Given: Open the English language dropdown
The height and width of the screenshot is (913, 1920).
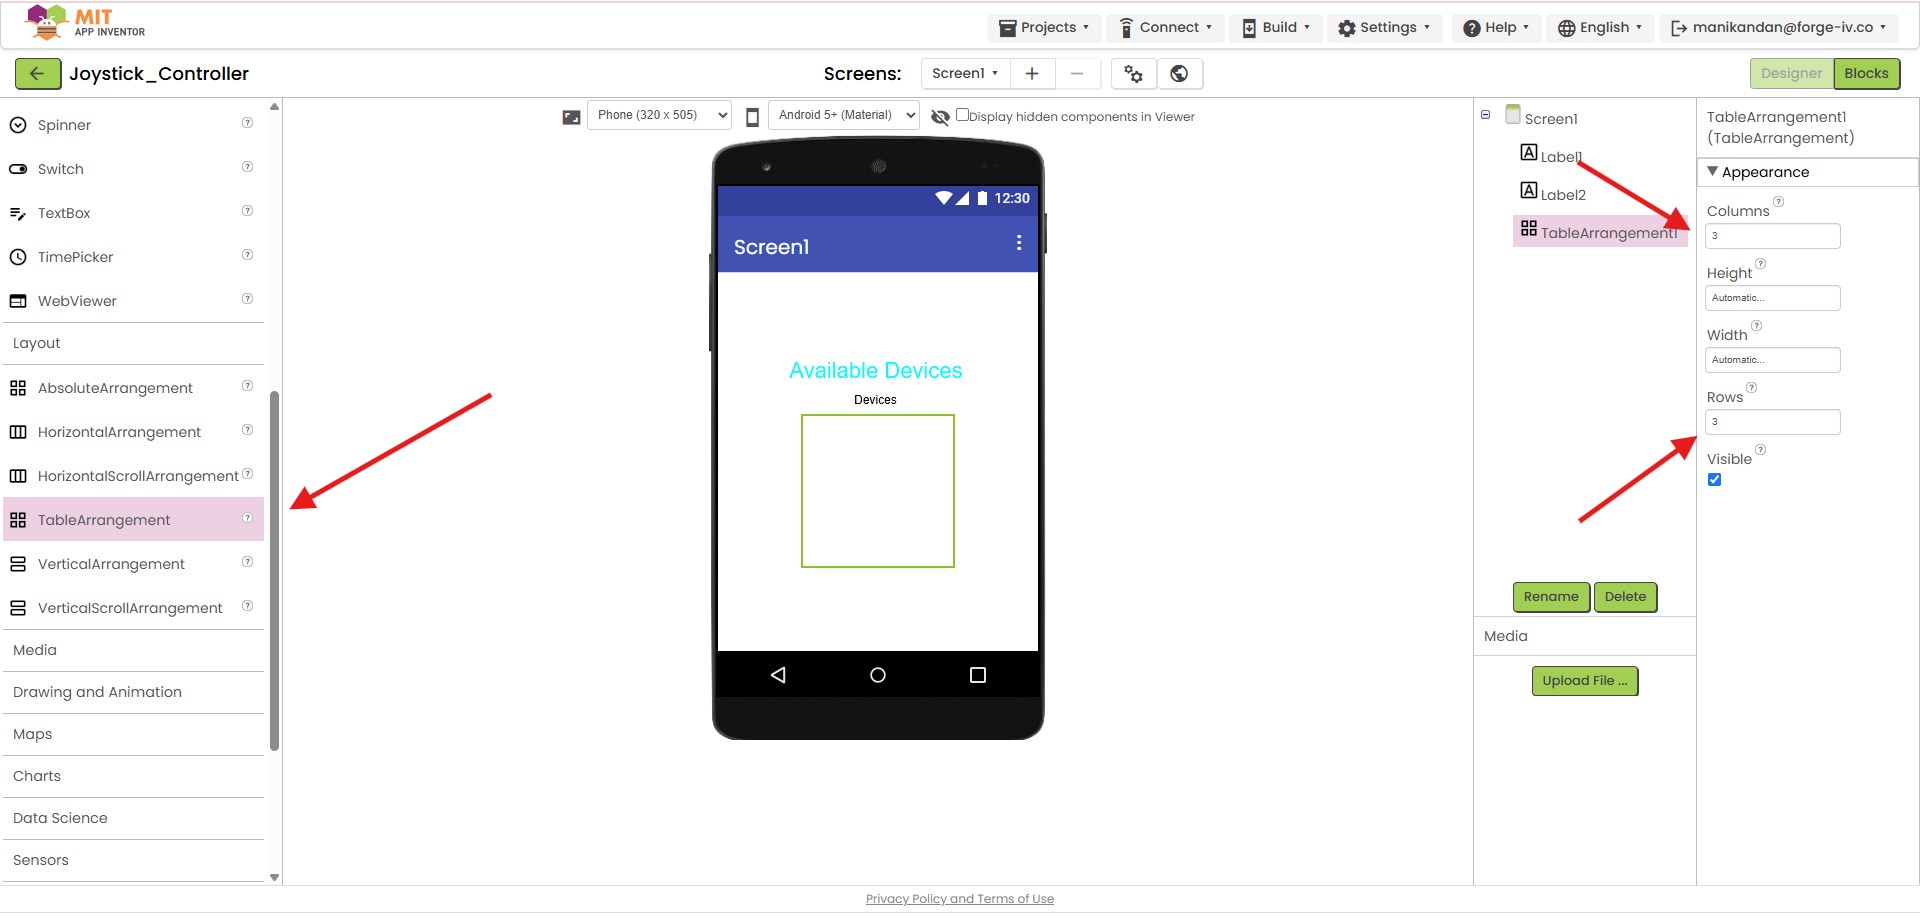Looking at the screenshot, I should point(1600,28).
